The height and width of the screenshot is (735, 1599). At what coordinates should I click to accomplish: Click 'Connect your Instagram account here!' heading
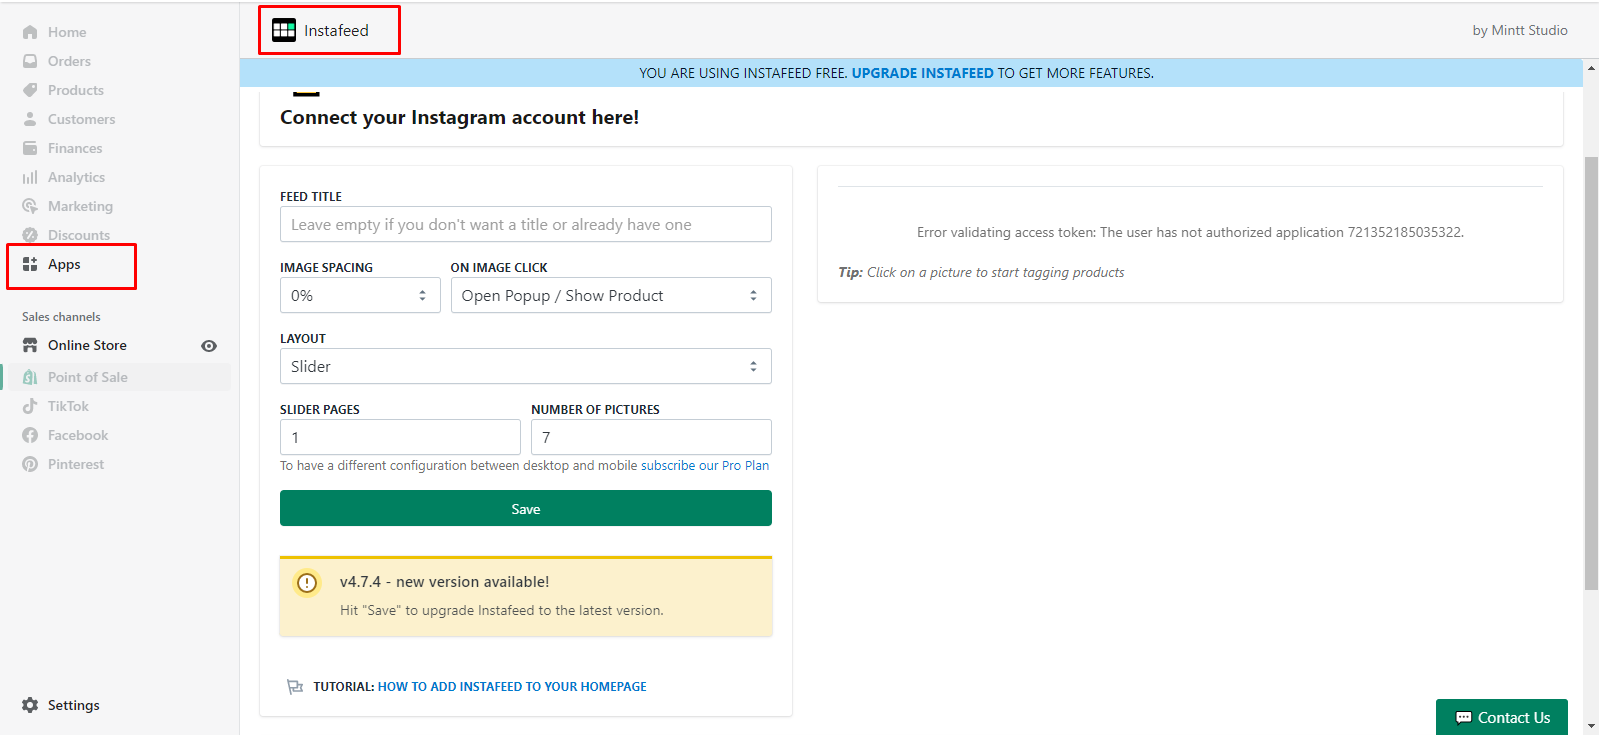459,117
